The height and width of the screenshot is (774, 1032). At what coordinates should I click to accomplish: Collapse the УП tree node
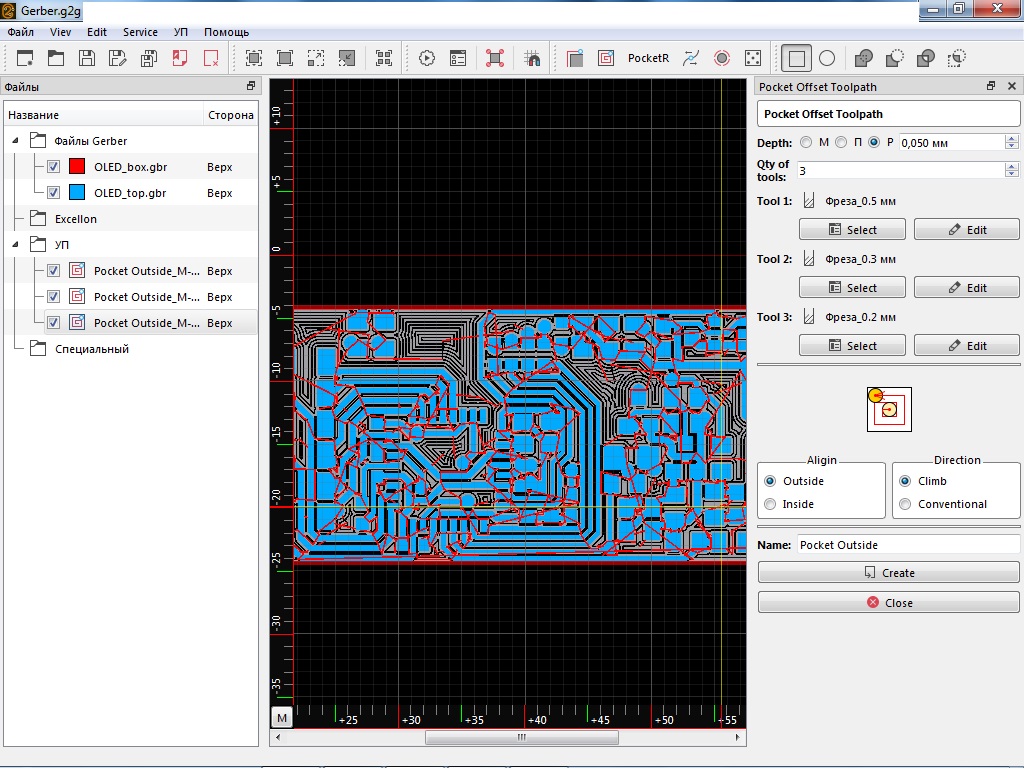pos(16,245)
